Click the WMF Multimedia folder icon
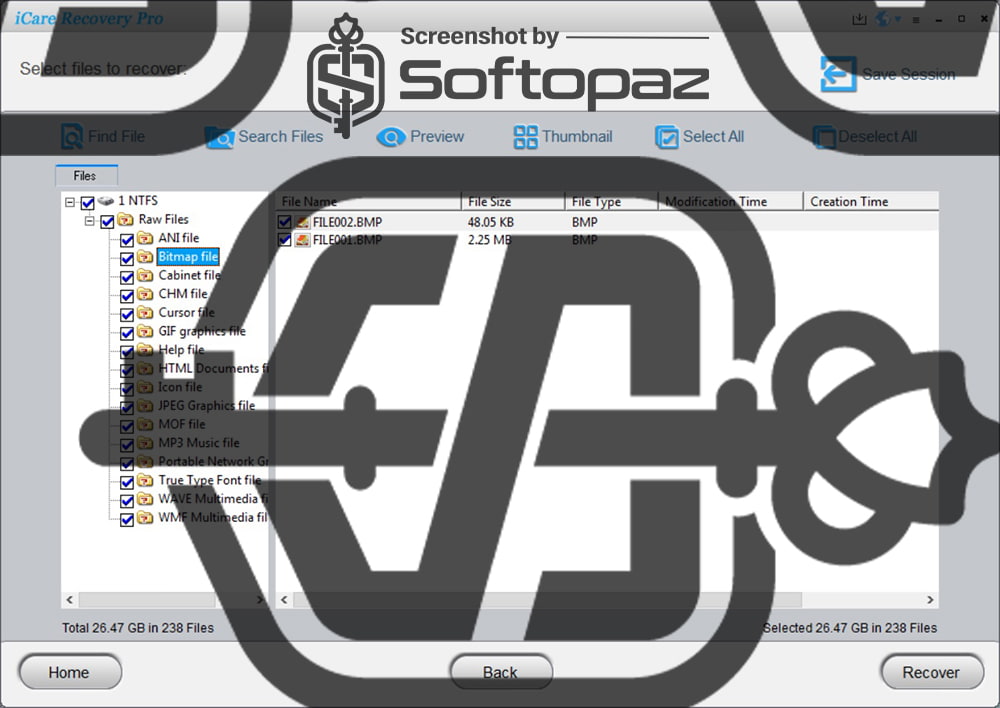The width and height of the screenshot is (1000, 708). click(145, 517)
